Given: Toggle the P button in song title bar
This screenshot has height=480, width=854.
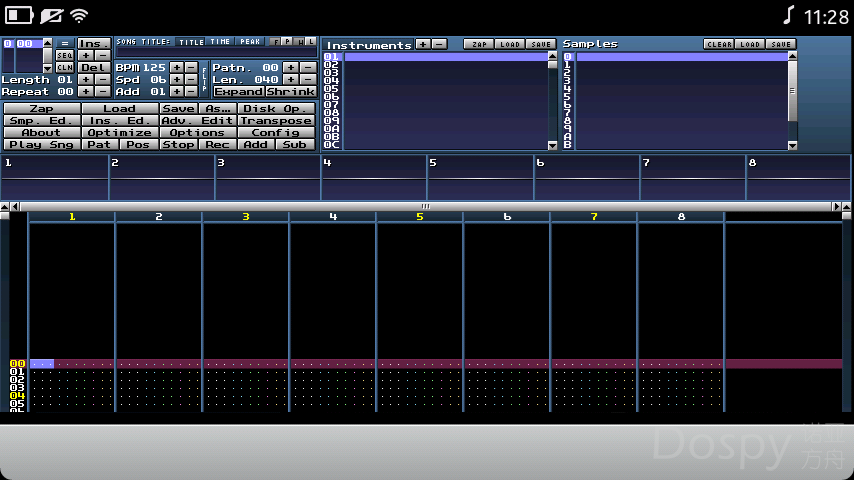Looking at the screenshot, I should click(x=288, y=41).
